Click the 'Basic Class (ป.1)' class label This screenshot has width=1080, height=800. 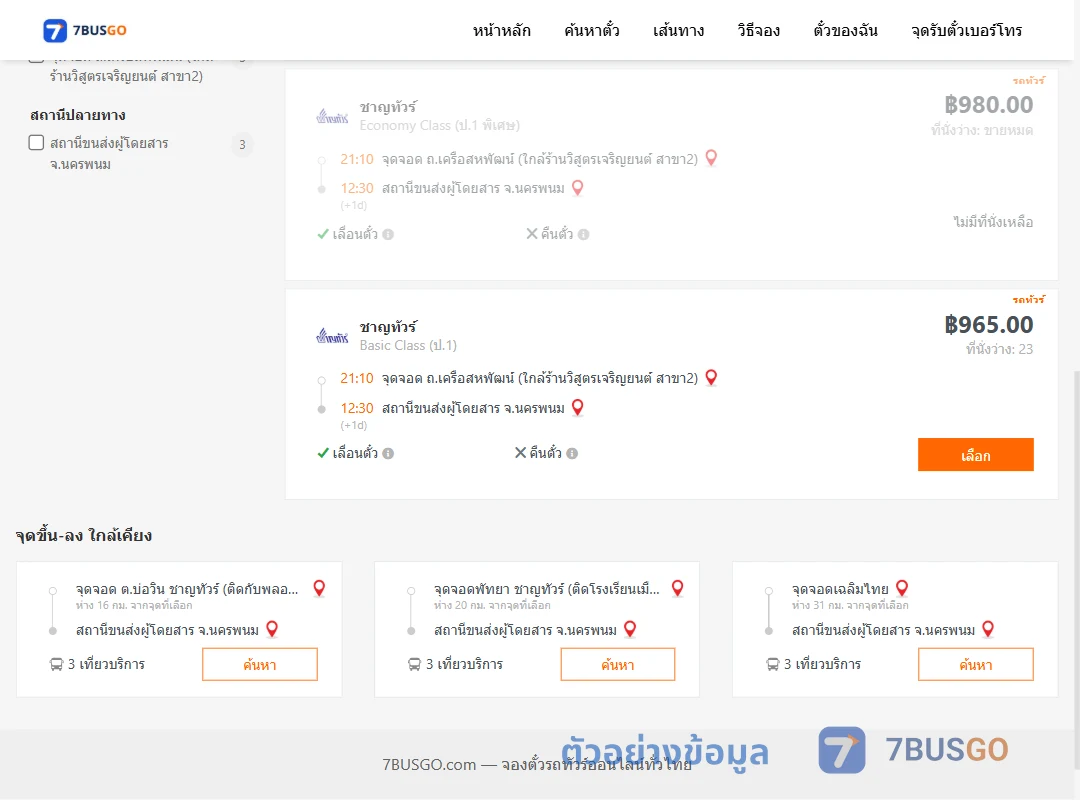408,345
